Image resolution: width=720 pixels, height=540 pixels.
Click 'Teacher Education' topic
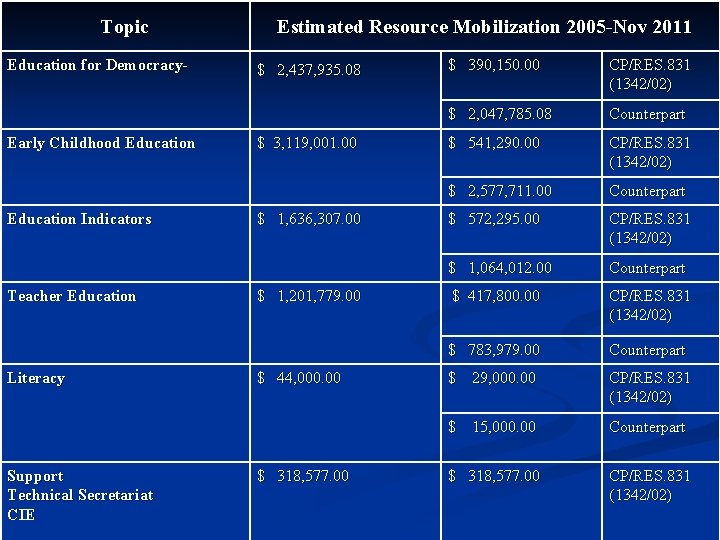pos(125,323)
